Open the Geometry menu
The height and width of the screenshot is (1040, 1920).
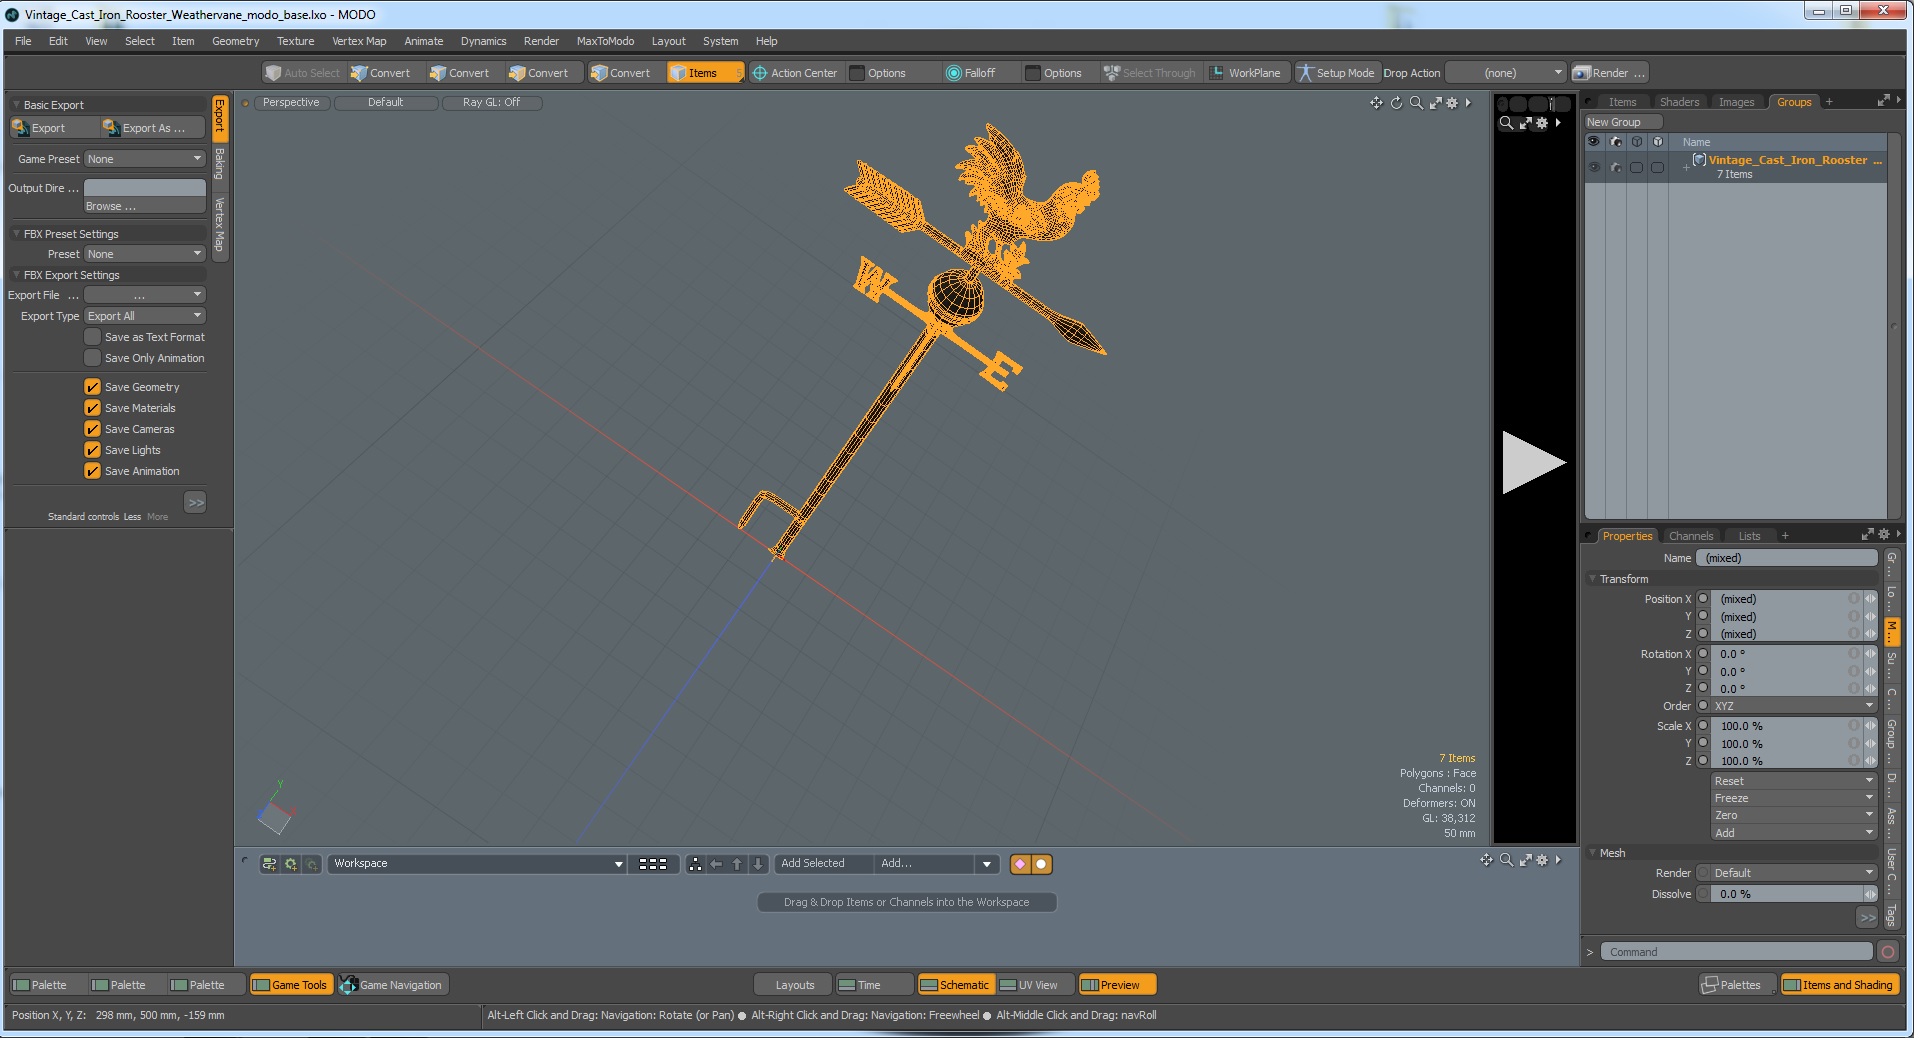coord(235,41)
